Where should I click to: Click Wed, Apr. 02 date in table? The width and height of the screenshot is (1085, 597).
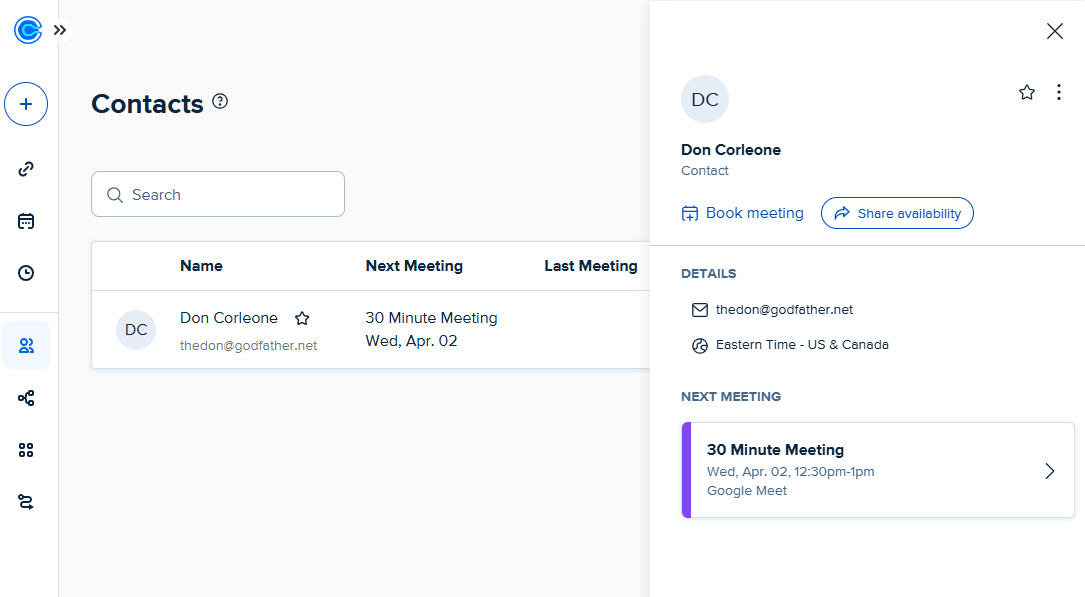[411, 341]
